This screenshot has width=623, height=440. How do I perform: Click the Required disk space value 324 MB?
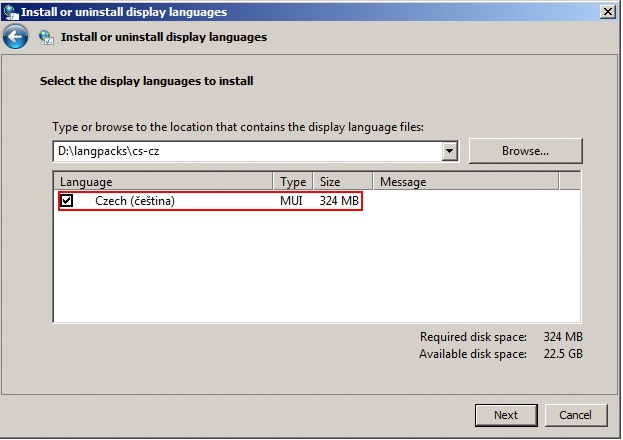563,337
